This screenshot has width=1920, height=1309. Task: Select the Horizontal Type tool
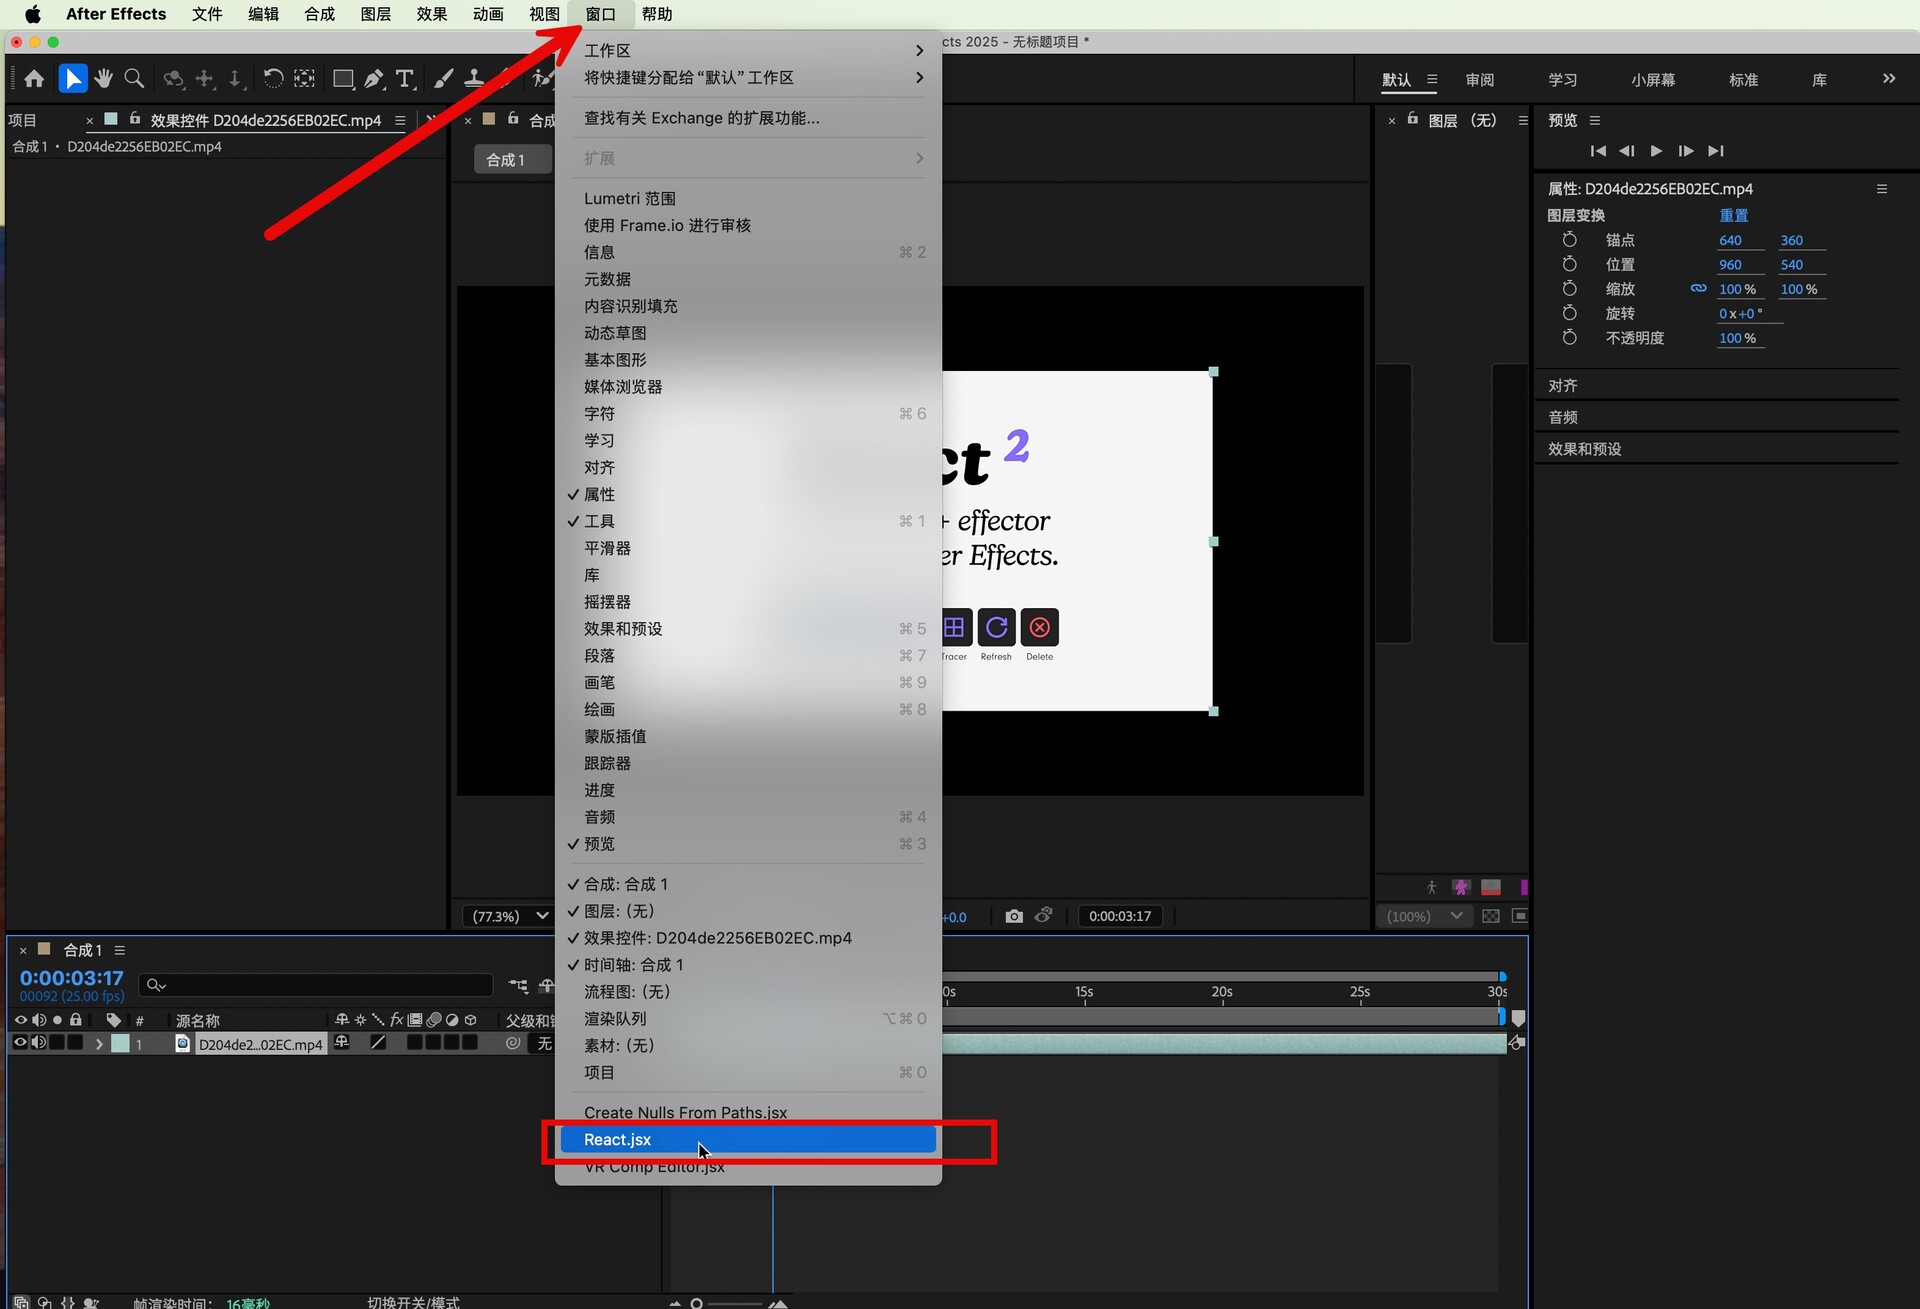click(405, 78)
